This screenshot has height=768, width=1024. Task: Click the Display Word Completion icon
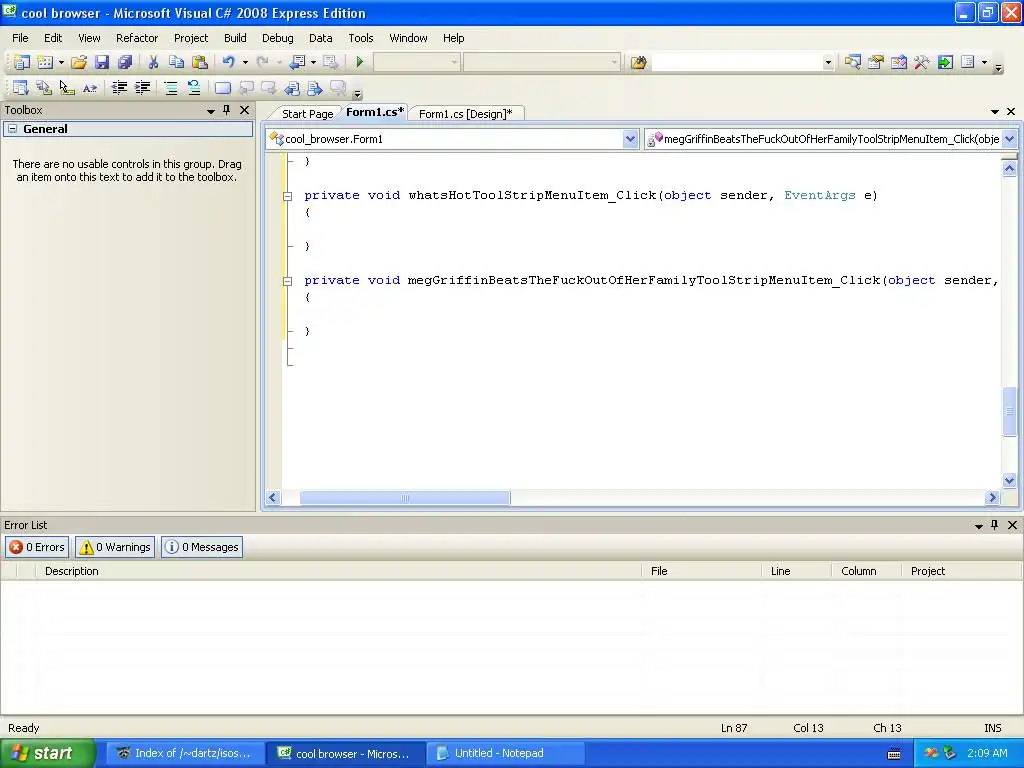[x=90, y=88]
